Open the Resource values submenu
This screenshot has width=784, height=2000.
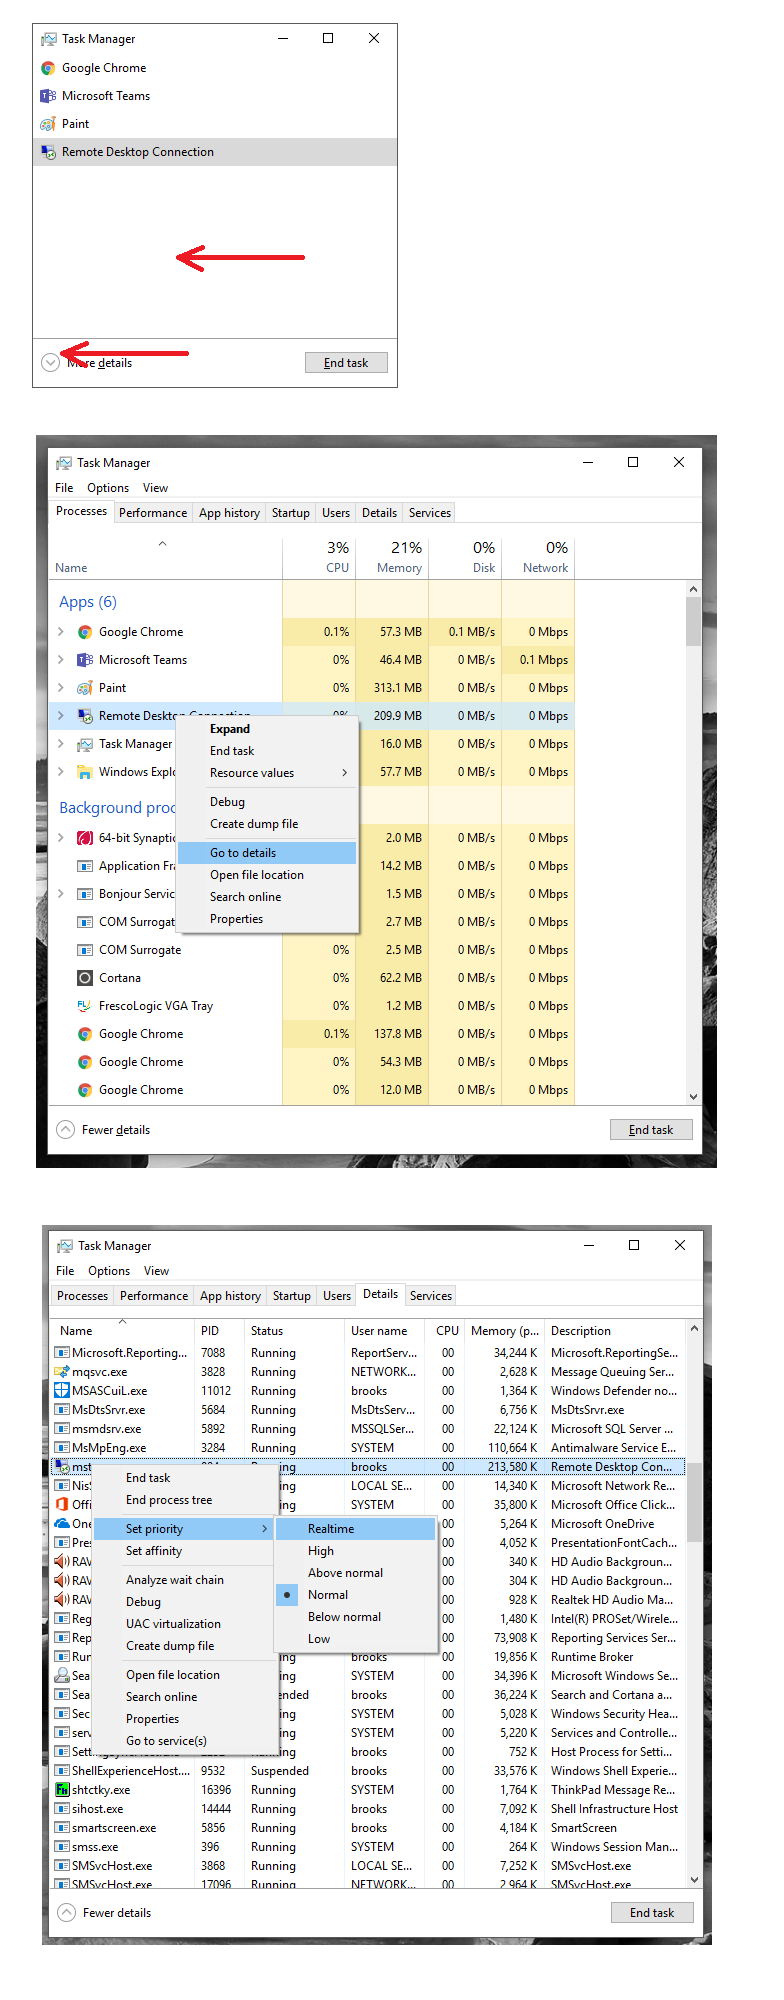click(x=267, y=773)
